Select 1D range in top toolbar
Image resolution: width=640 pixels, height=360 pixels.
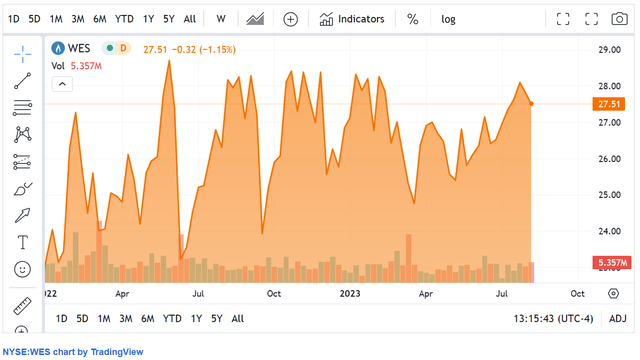[x=13, y=19]
